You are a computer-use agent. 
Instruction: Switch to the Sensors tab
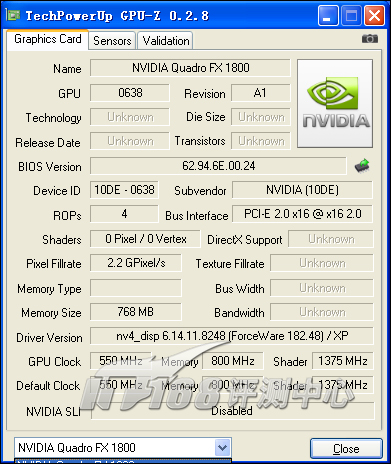point(112,41)
